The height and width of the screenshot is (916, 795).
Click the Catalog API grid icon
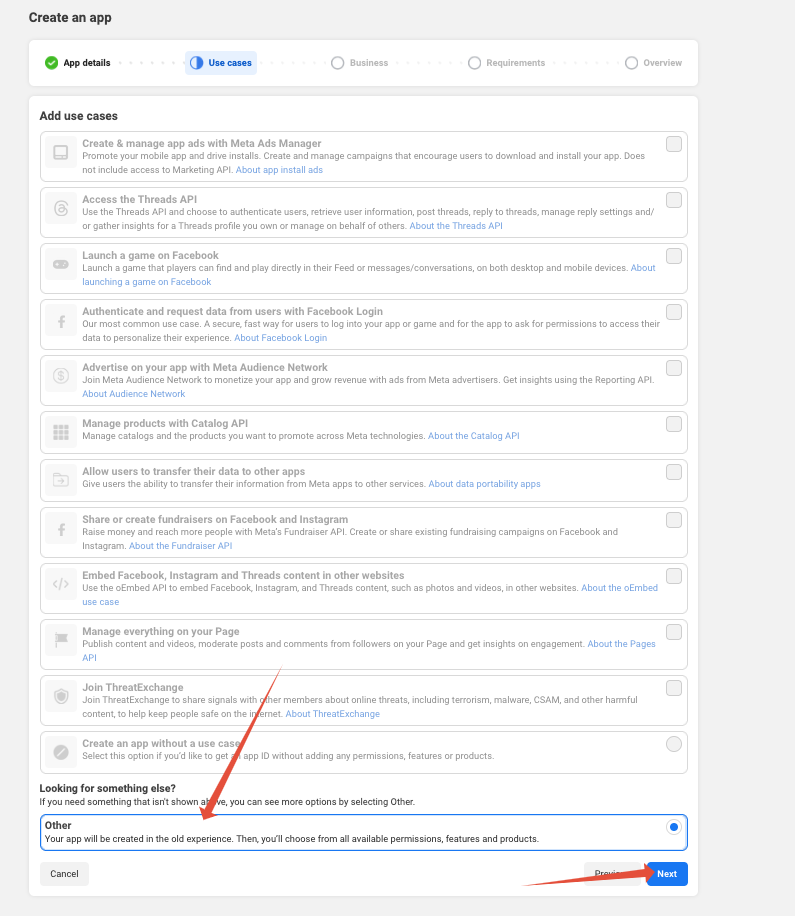pyautogui.click(x=61, y=432)
